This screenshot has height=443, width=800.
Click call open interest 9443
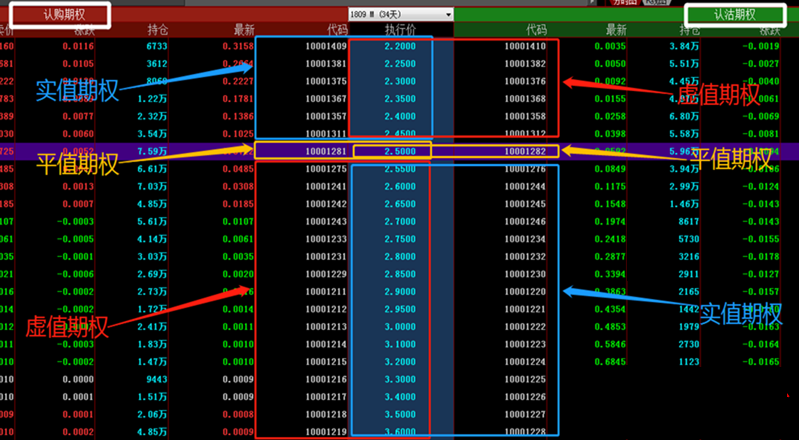157,379
